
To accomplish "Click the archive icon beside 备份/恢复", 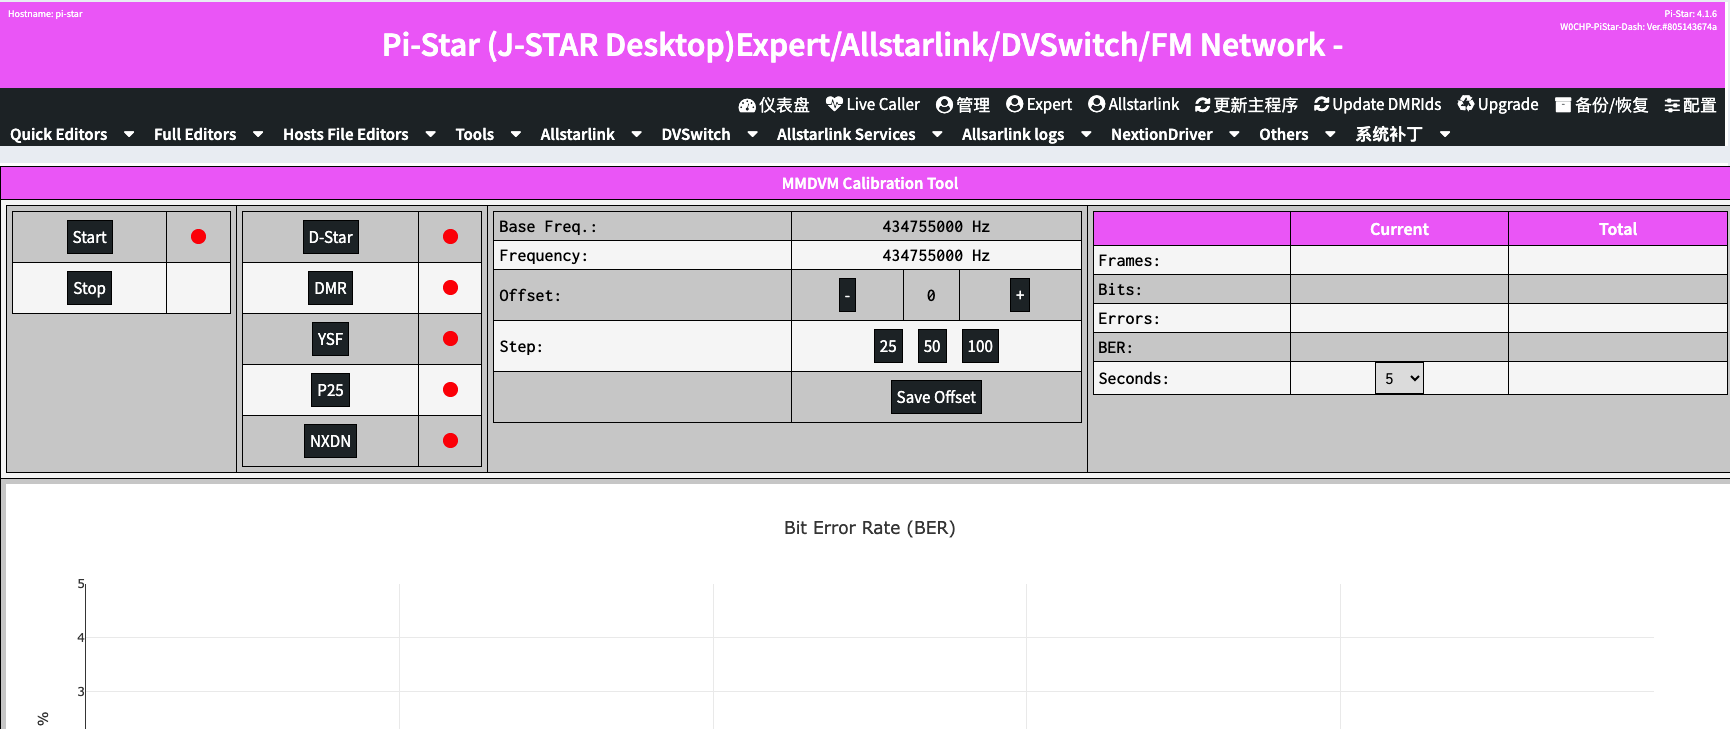I will click(1563, 105).
